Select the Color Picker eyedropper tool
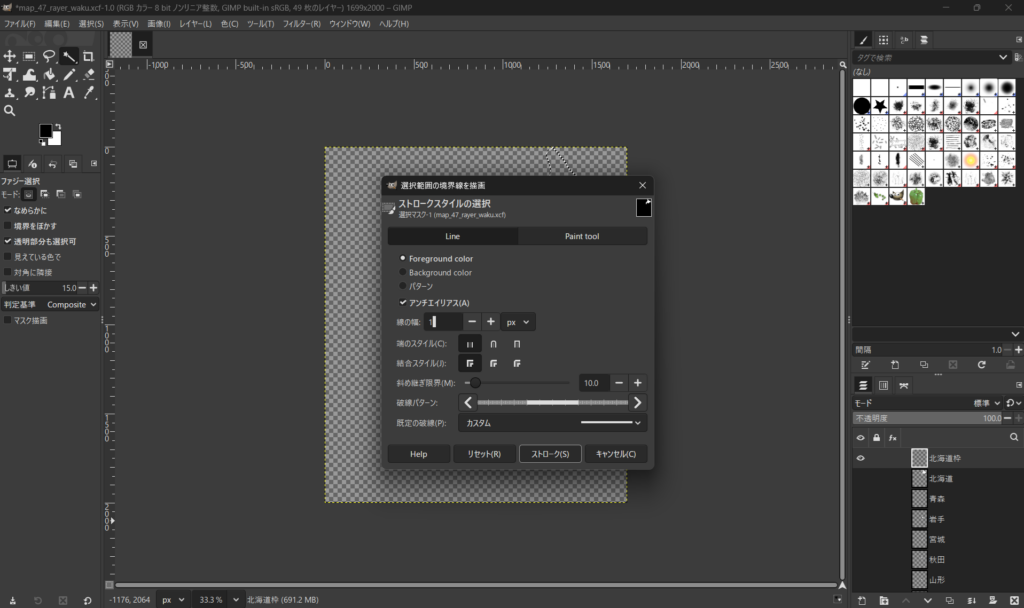The image size is (1024, 608). point(89,93)
